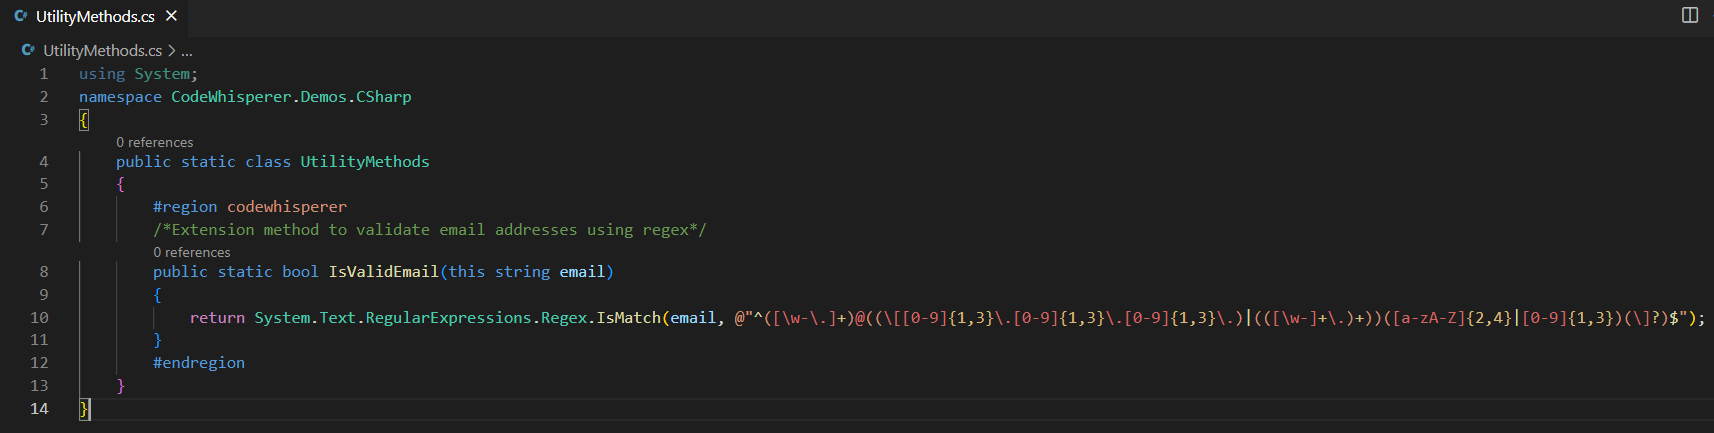The height and width of the screenshot is (433, 1714).
Task: Click the #region codewhisperer directive
Action: pos(249,206)
